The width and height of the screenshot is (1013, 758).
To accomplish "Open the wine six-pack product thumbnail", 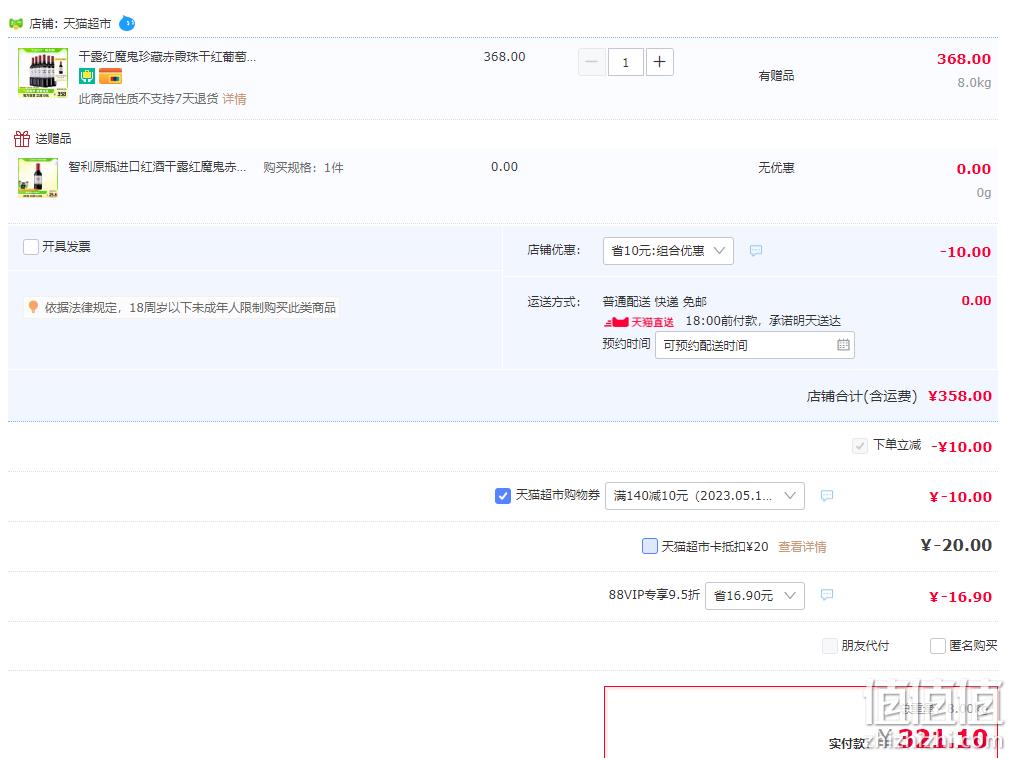I will [x=43, y=72].
